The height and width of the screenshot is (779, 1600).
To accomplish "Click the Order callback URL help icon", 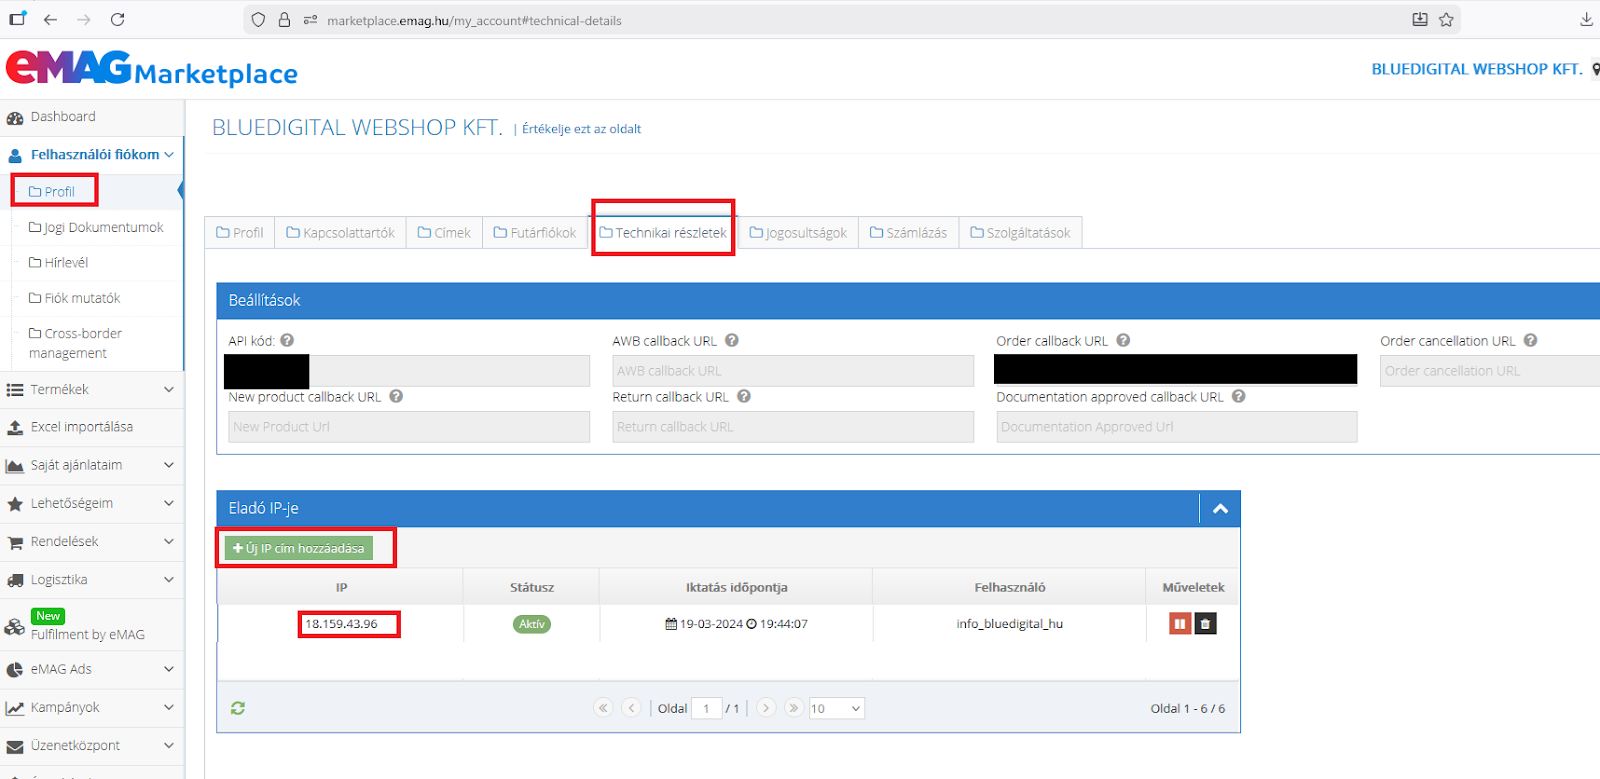I will tap(1123, 340).
